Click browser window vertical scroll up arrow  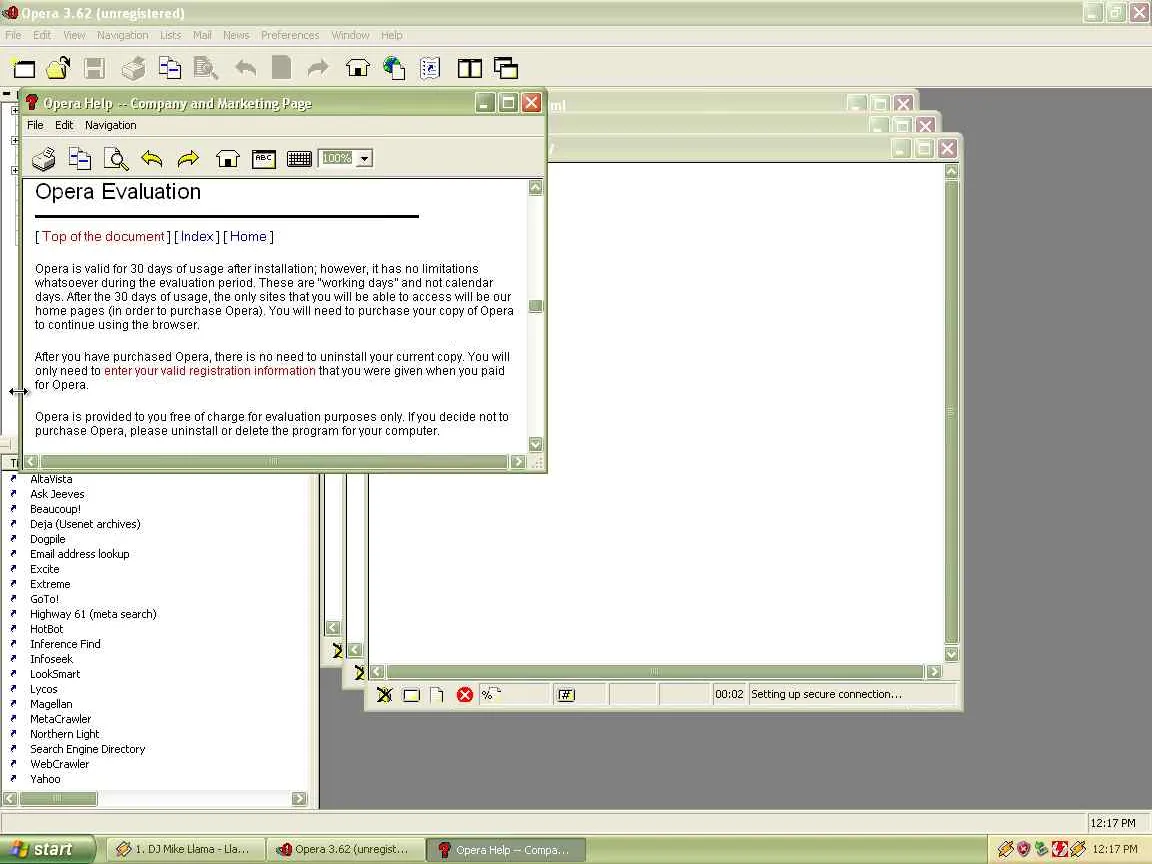[951, 171]
